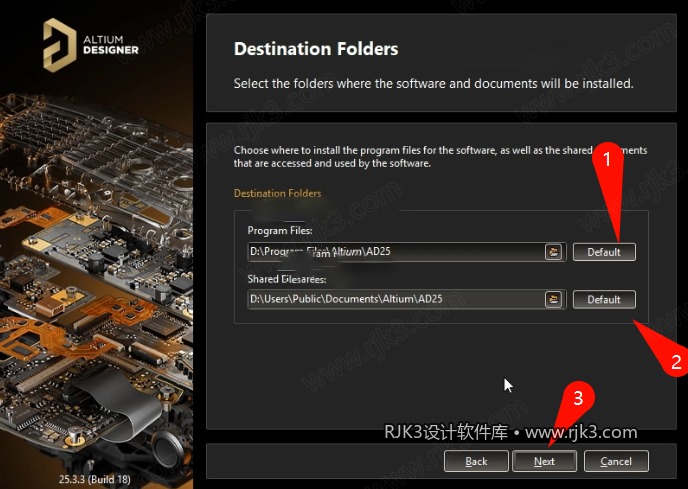This screenshot has height=489, width=688.
Task: Proceed with the Next button
Action: coord(544,461)
